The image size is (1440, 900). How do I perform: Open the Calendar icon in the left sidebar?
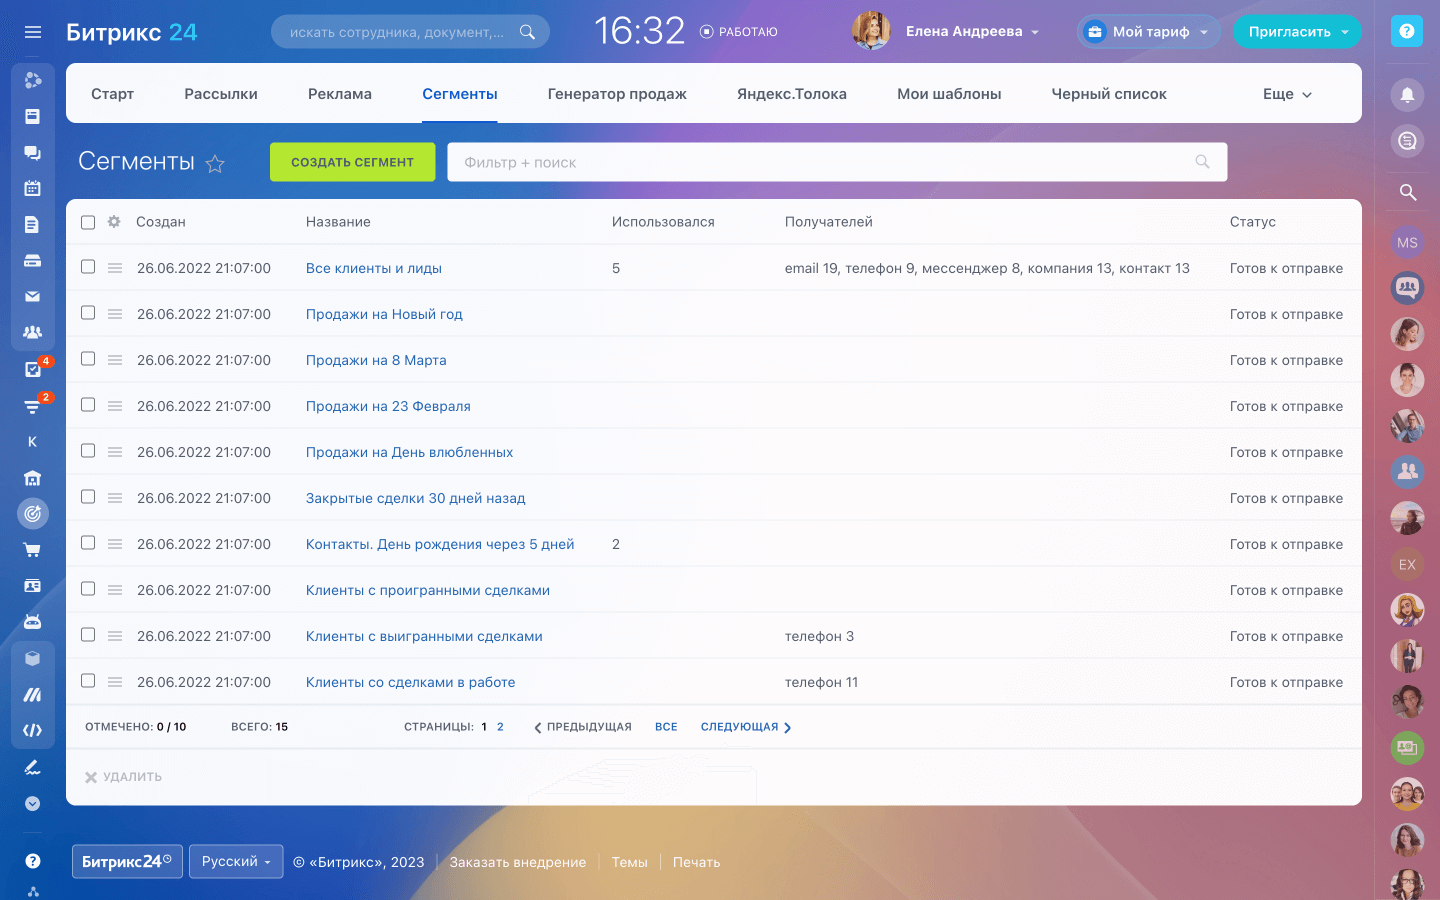point(33,188)
